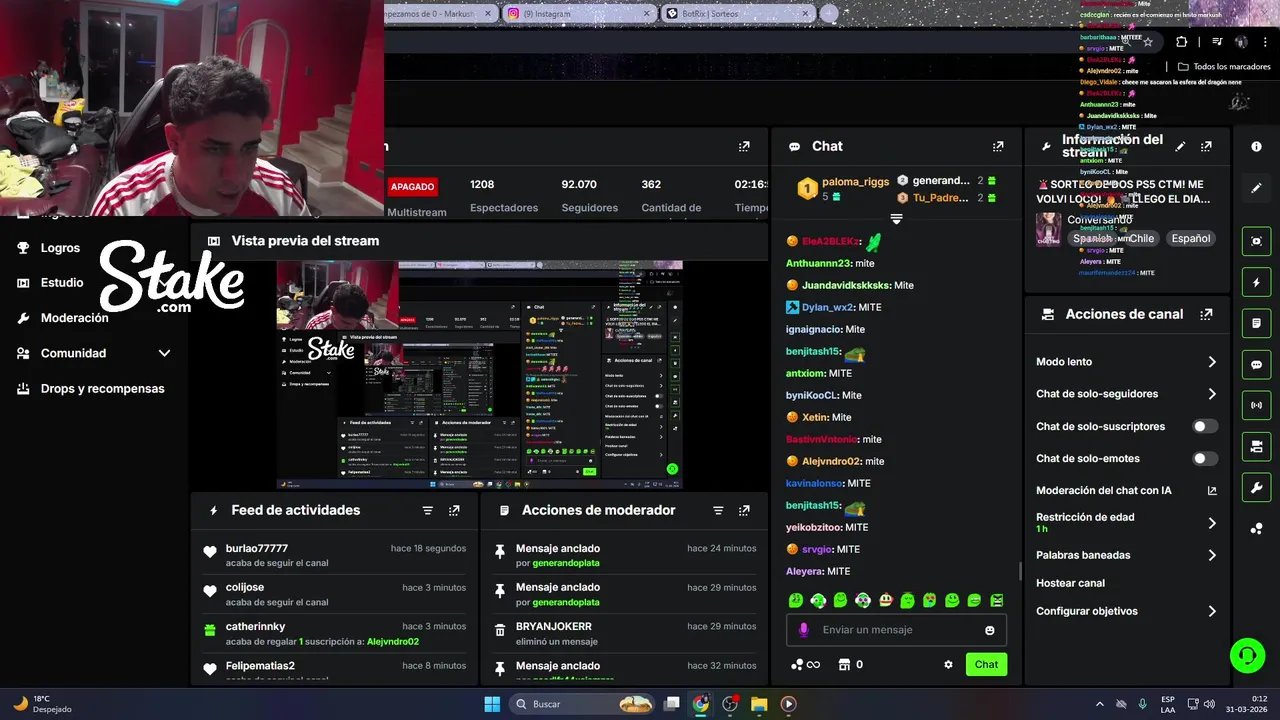Toggle activity feed lightning icon in right rail
This screenshot has width=1280, height=720.
tap(1257, 283)
